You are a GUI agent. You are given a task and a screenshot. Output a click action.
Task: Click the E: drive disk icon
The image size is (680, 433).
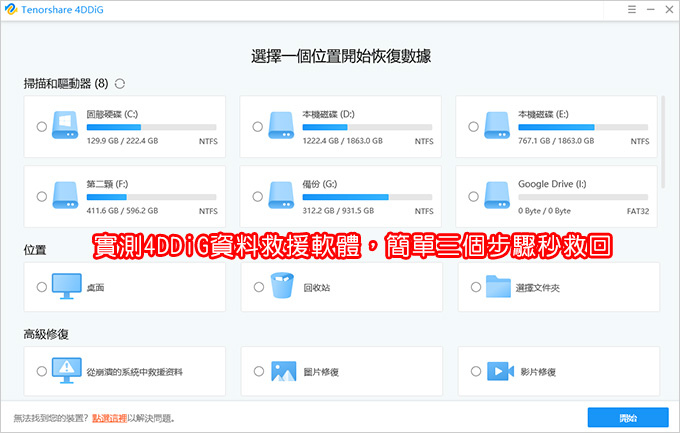tap(497, 125)
